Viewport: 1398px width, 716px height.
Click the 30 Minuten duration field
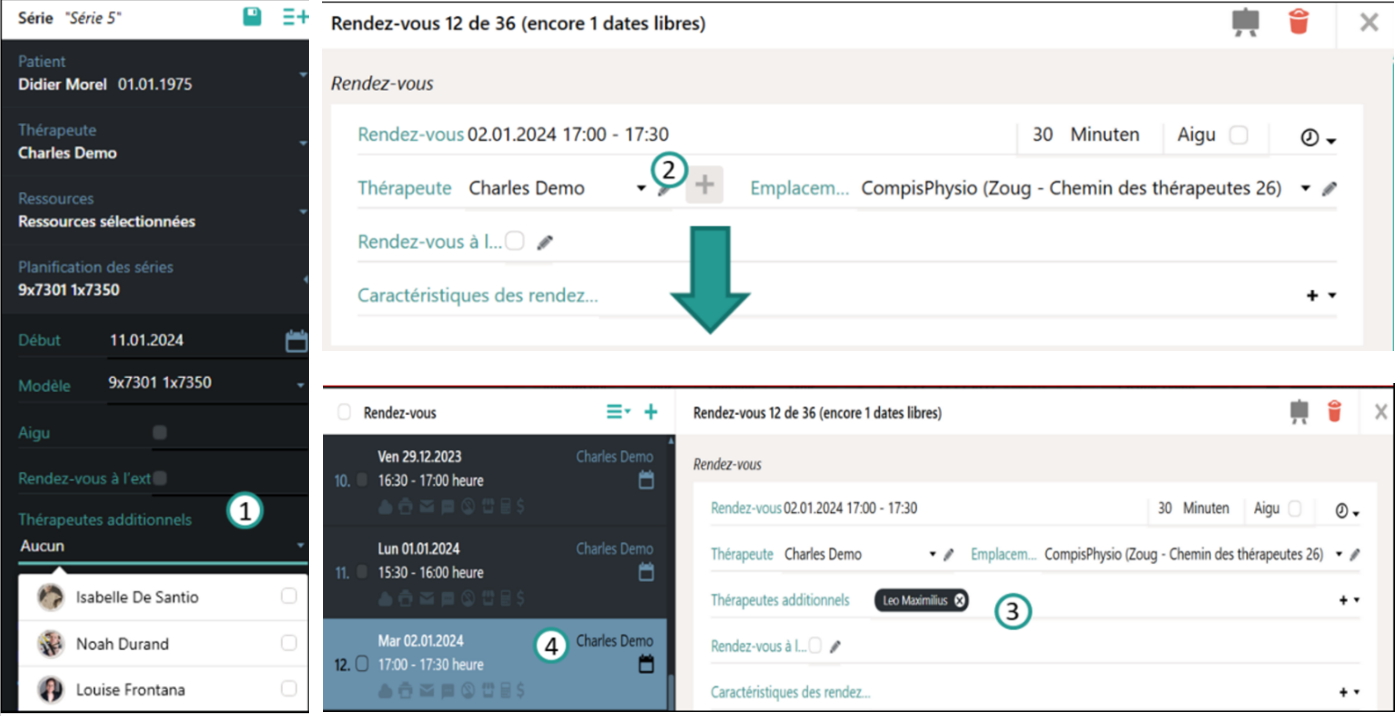click(x=1088, y=135)
